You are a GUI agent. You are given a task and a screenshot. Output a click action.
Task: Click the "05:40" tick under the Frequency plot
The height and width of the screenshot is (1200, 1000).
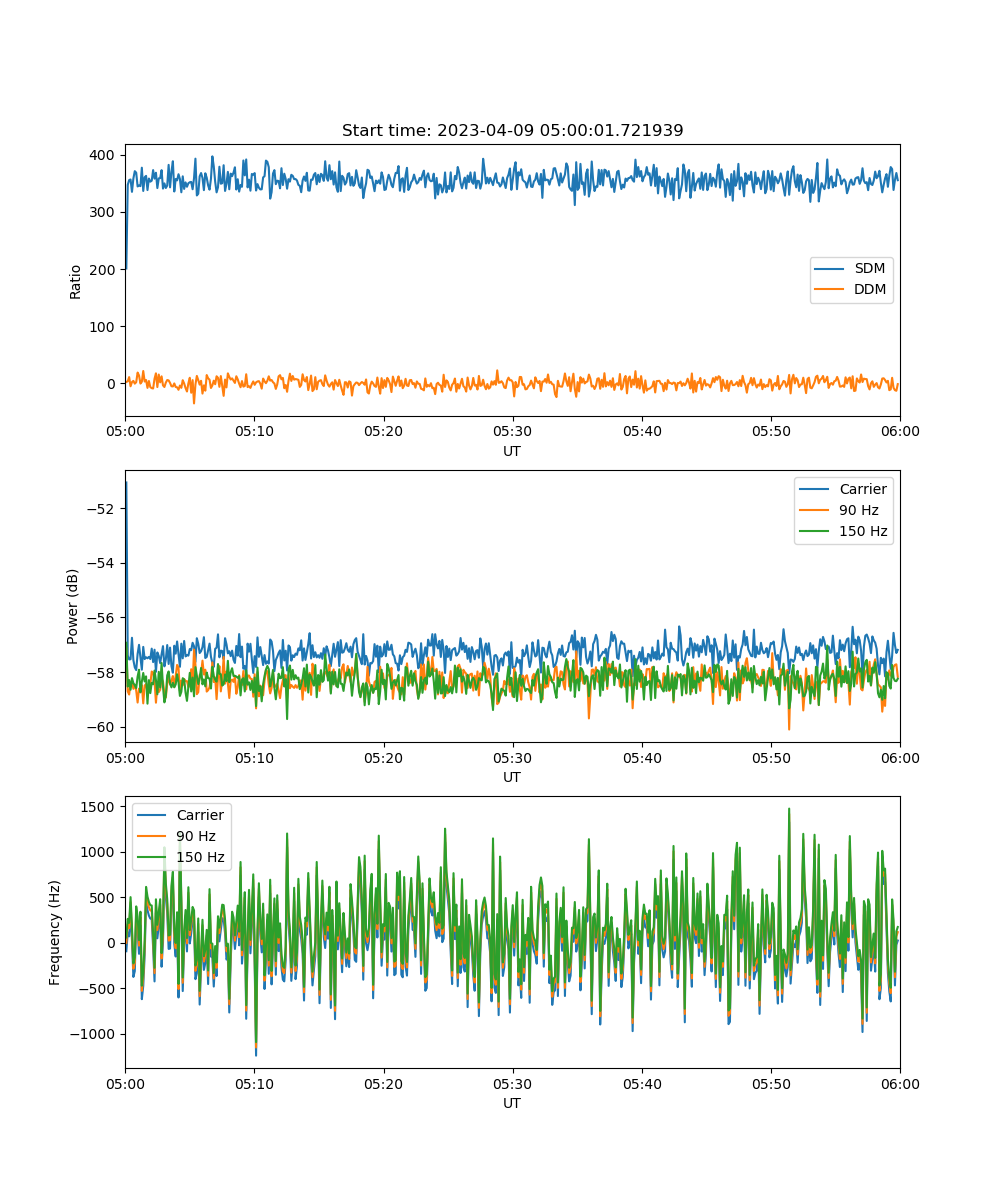coord(642,1084)
